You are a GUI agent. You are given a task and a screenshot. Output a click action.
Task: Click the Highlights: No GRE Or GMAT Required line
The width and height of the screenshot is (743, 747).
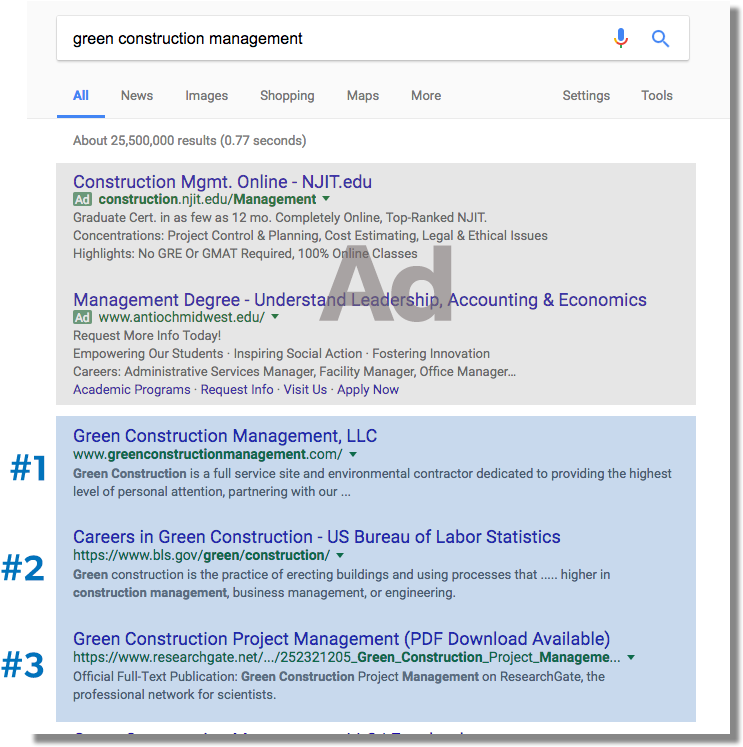coord(245,253)
